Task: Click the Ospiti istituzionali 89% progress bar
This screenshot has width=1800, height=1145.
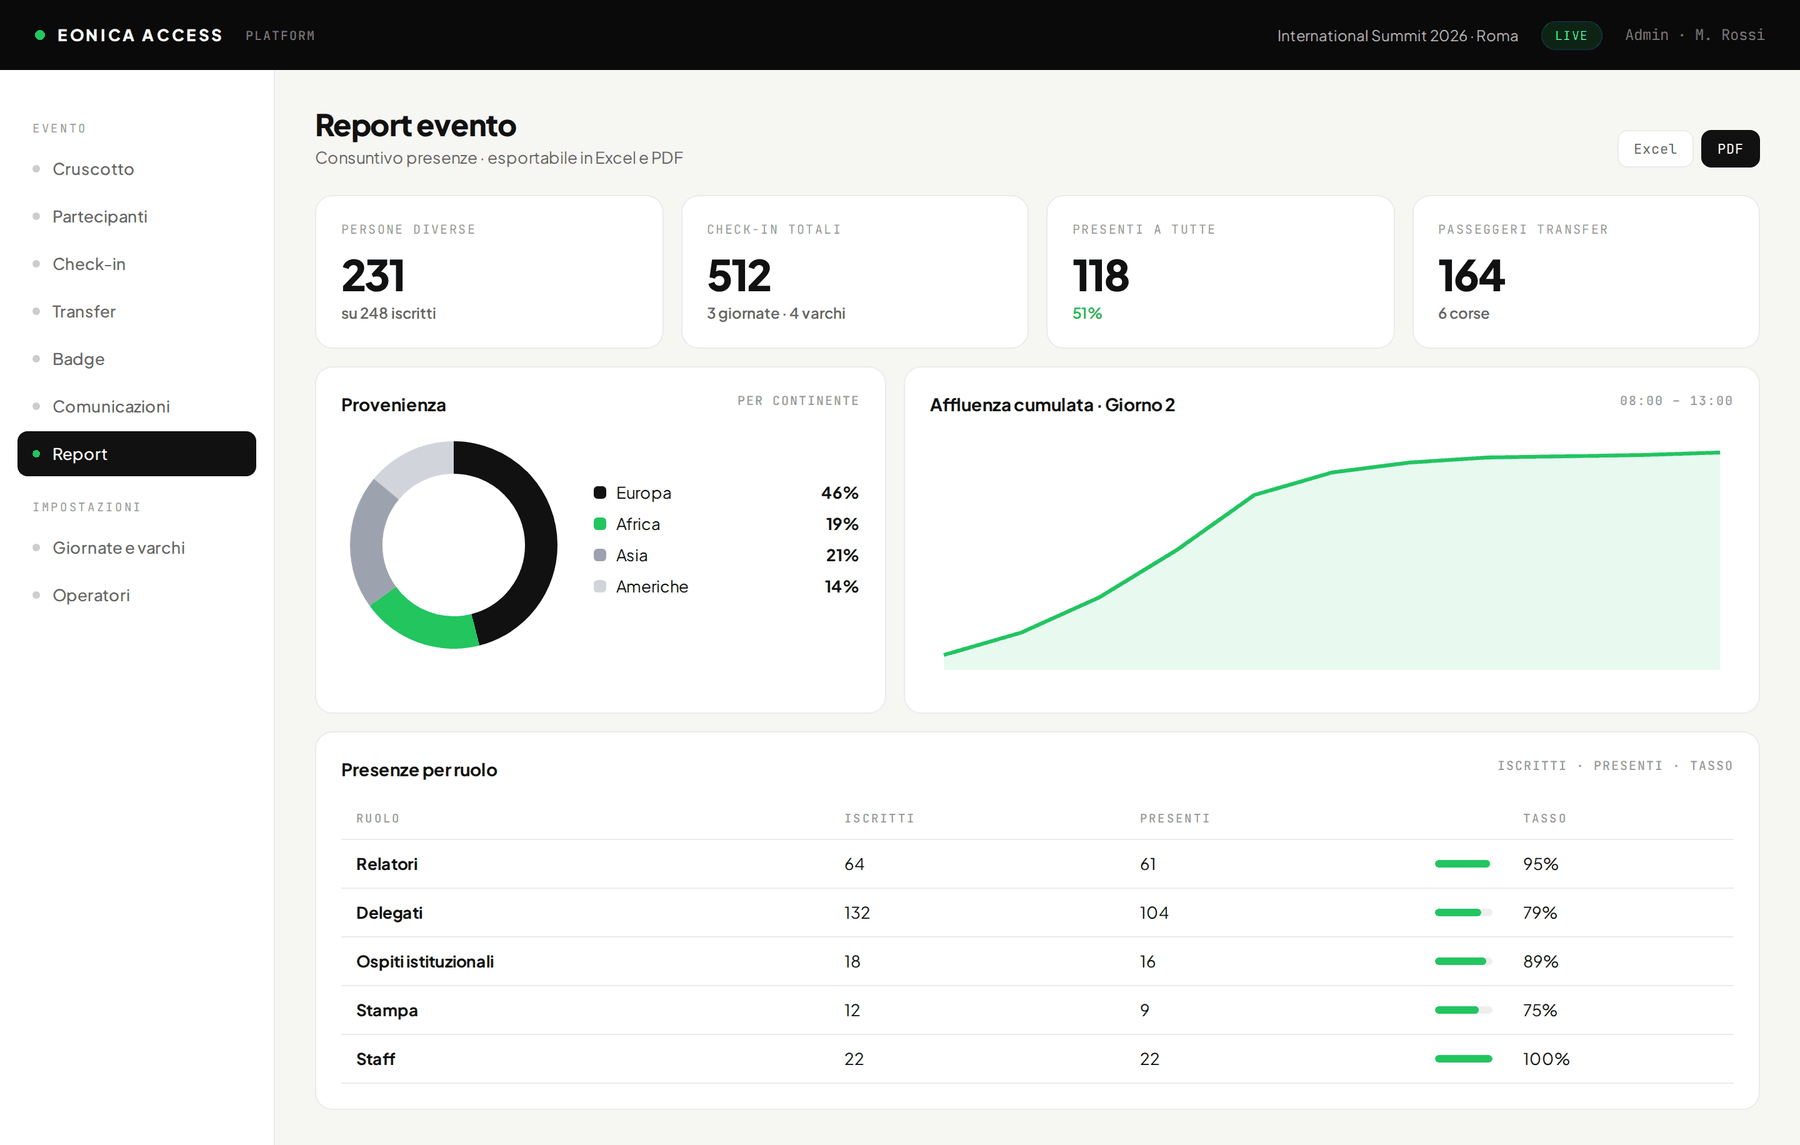Action: point(1463,962)
